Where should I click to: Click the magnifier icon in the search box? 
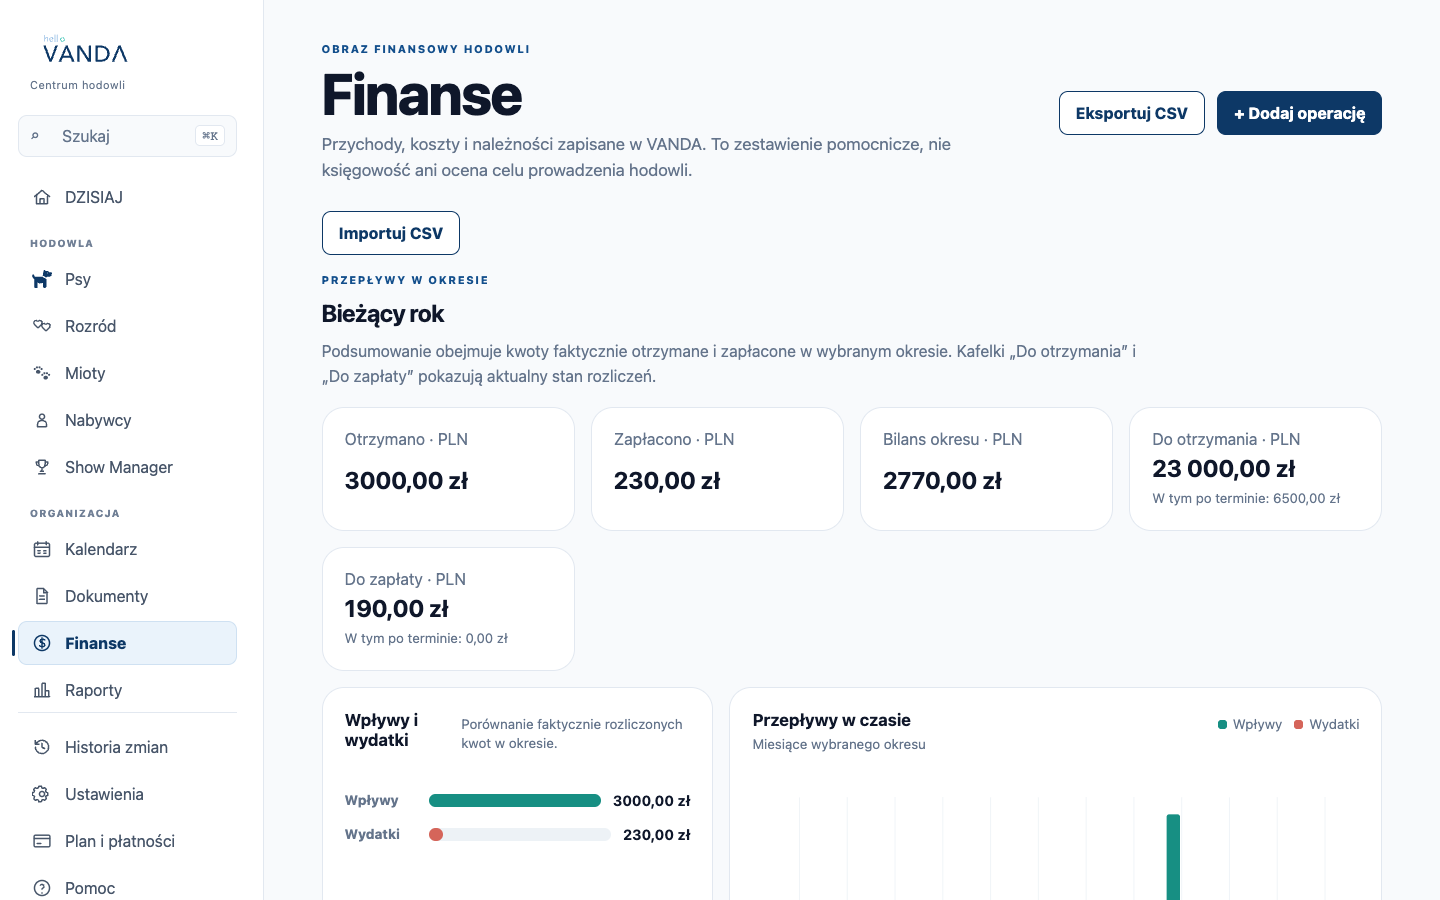36,136
